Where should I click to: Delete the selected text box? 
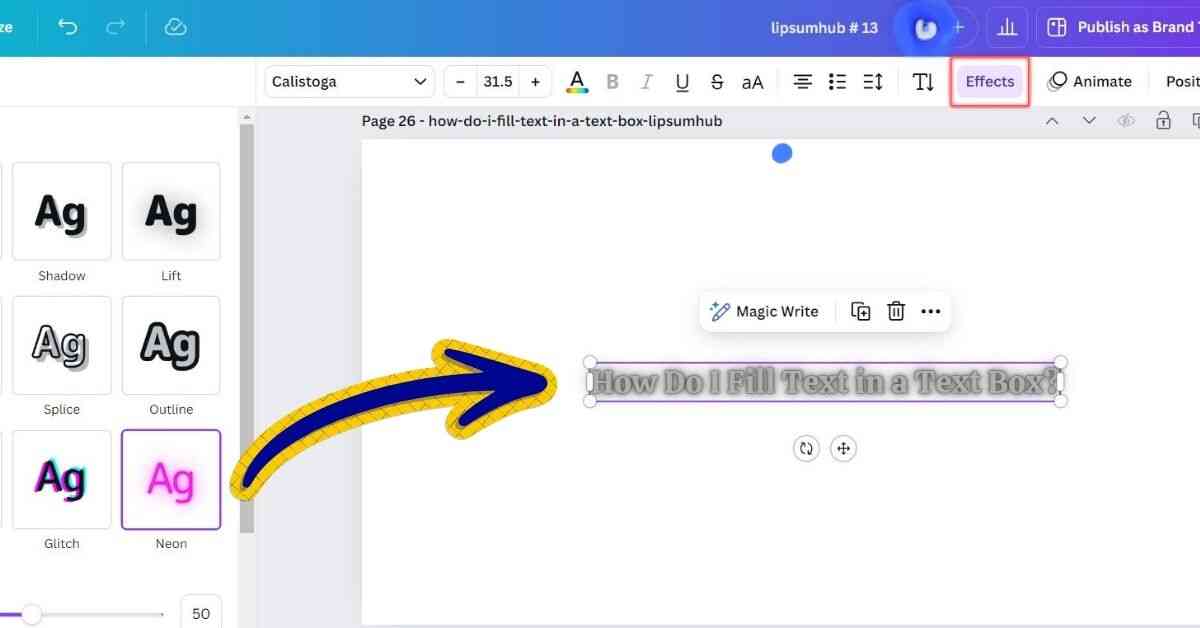pos(896,312)
